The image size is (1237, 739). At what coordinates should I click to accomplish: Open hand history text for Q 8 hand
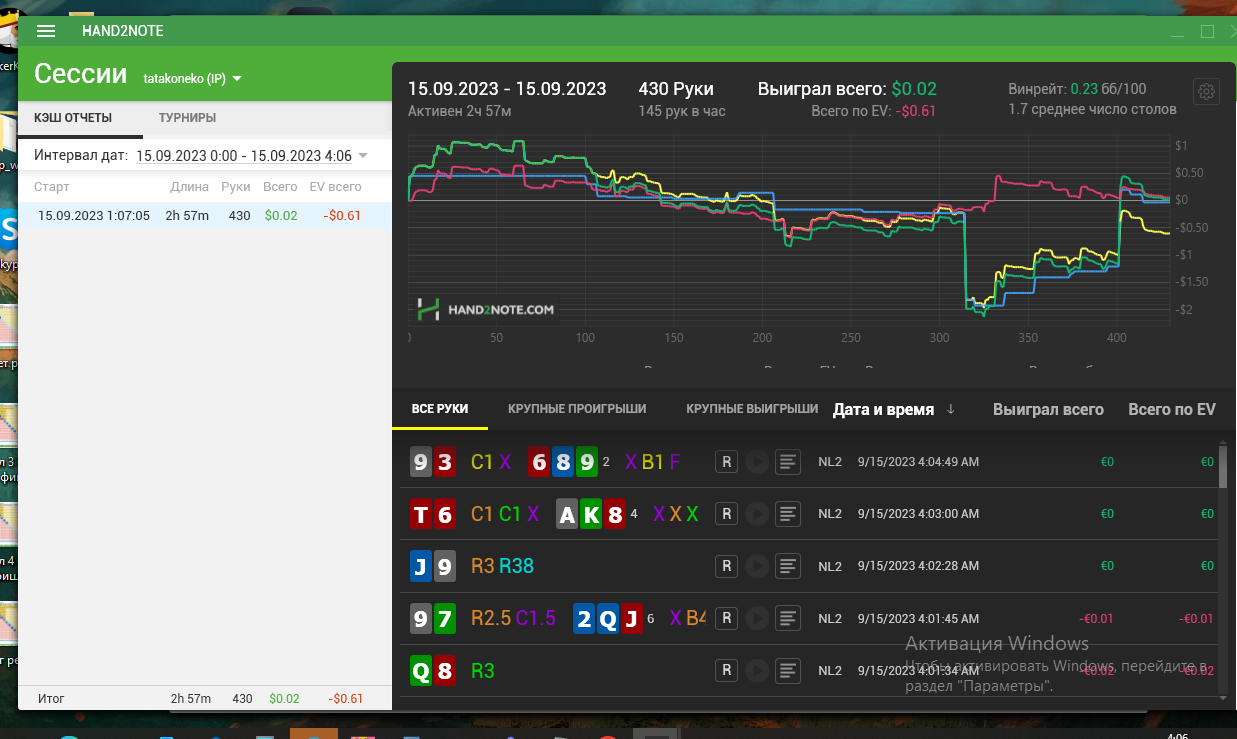click(789, 670)
